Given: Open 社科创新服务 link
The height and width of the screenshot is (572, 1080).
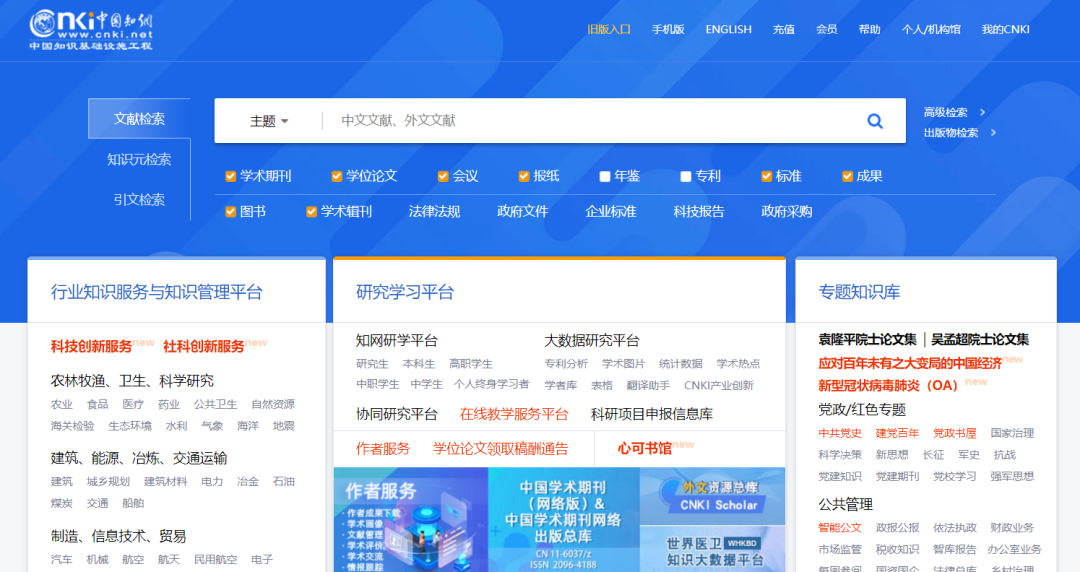Looking at the screenshot, I should [204, 347].
